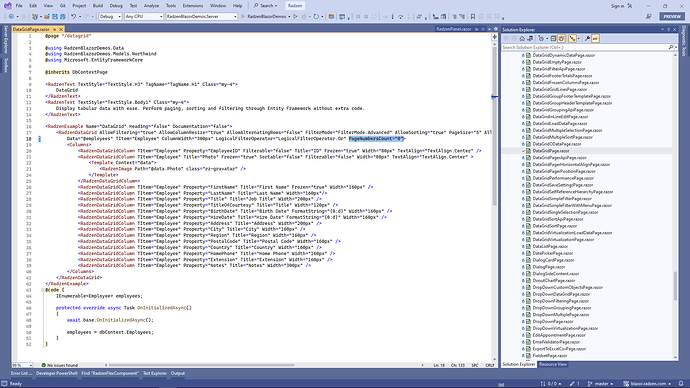690x388 pixels.
Task: Click the Sign in link
Action: click(x=617, y=6)
